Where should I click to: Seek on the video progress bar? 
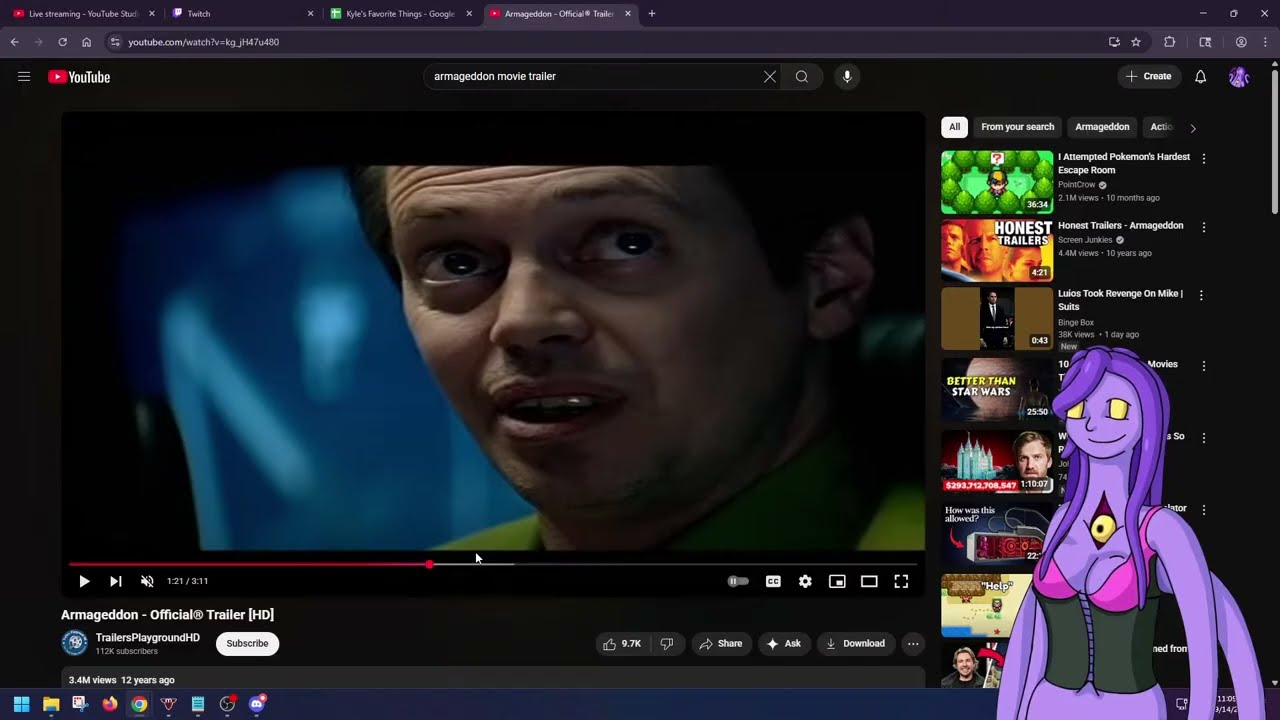pos(493,564)
